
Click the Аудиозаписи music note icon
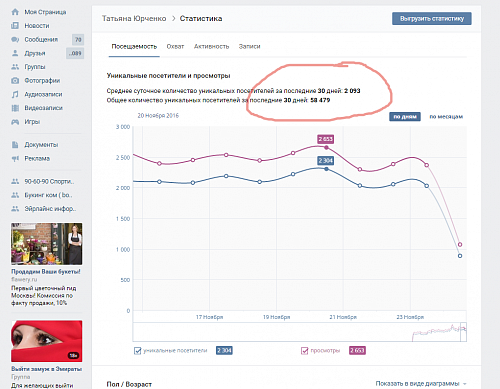(15, 94)
